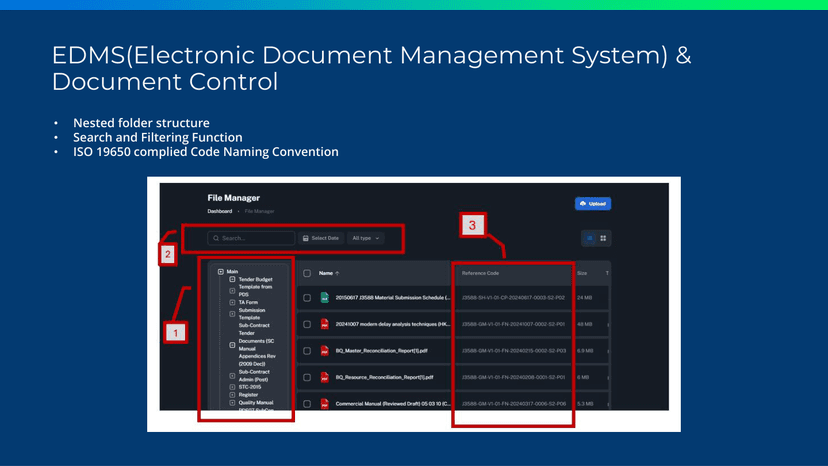Click the PDF icon of modern delay analysis techniques
The height and width of the screenshot is (466, 828).
[x=325, y=324]
